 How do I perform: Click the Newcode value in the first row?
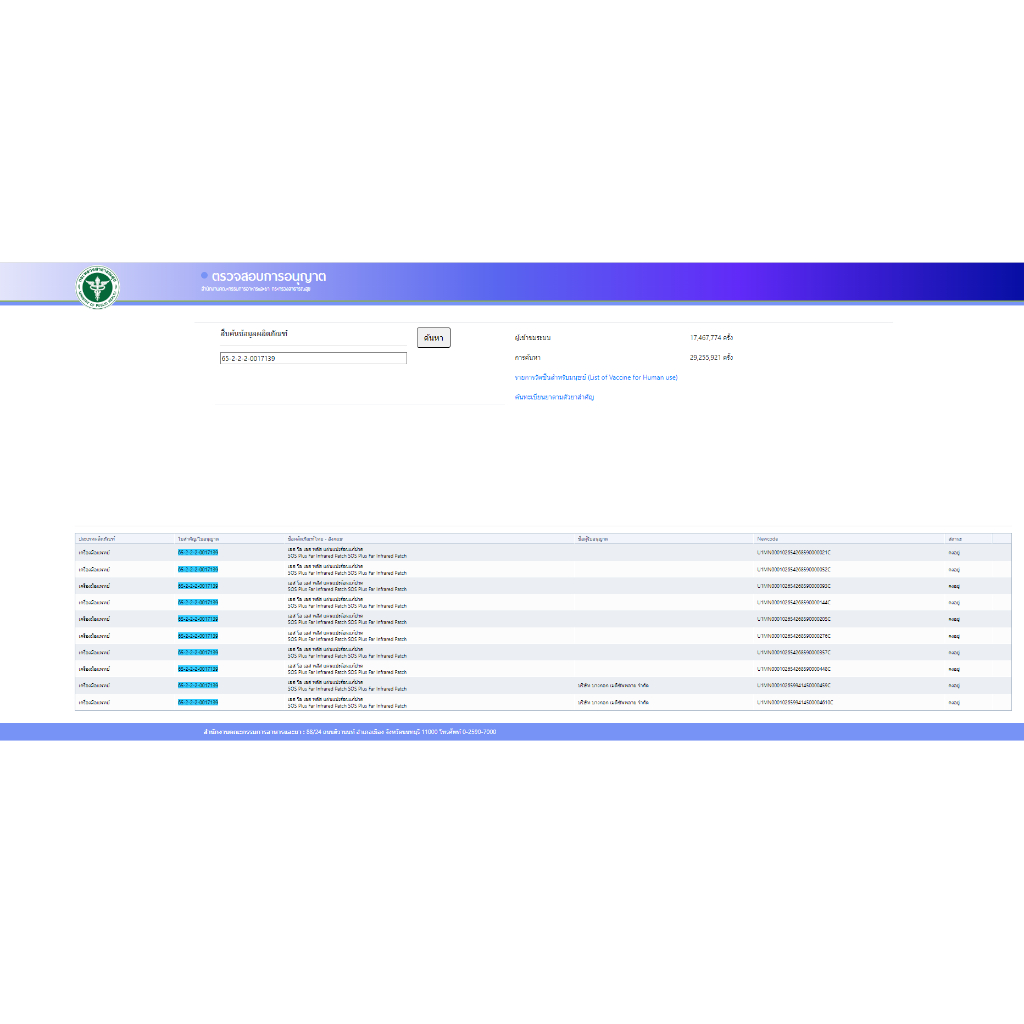(x=794, y=552)
